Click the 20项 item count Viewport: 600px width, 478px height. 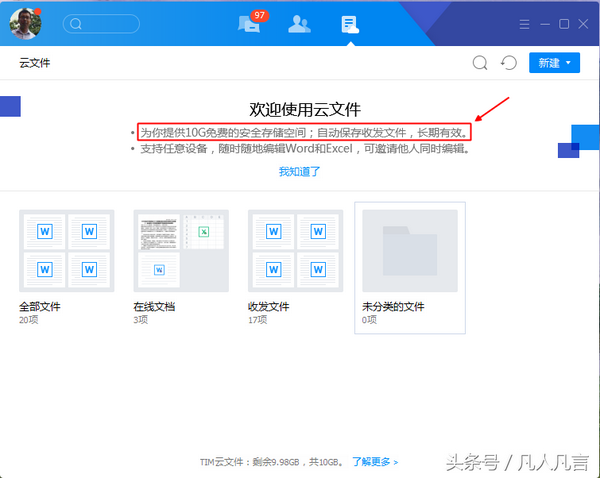(x=29, y=320)
